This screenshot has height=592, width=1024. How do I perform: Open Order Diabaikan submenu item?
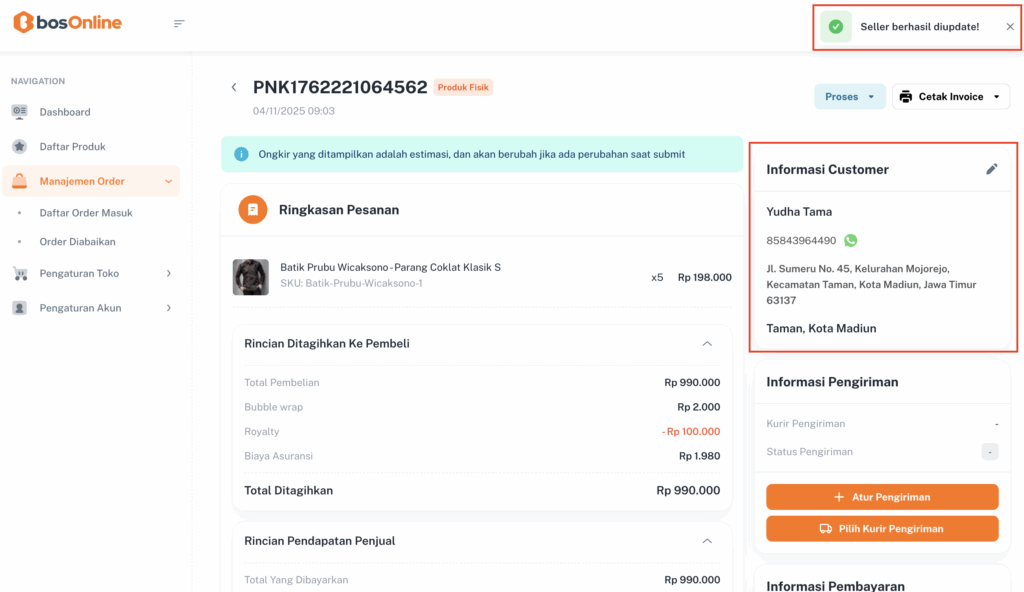[78, 242]
